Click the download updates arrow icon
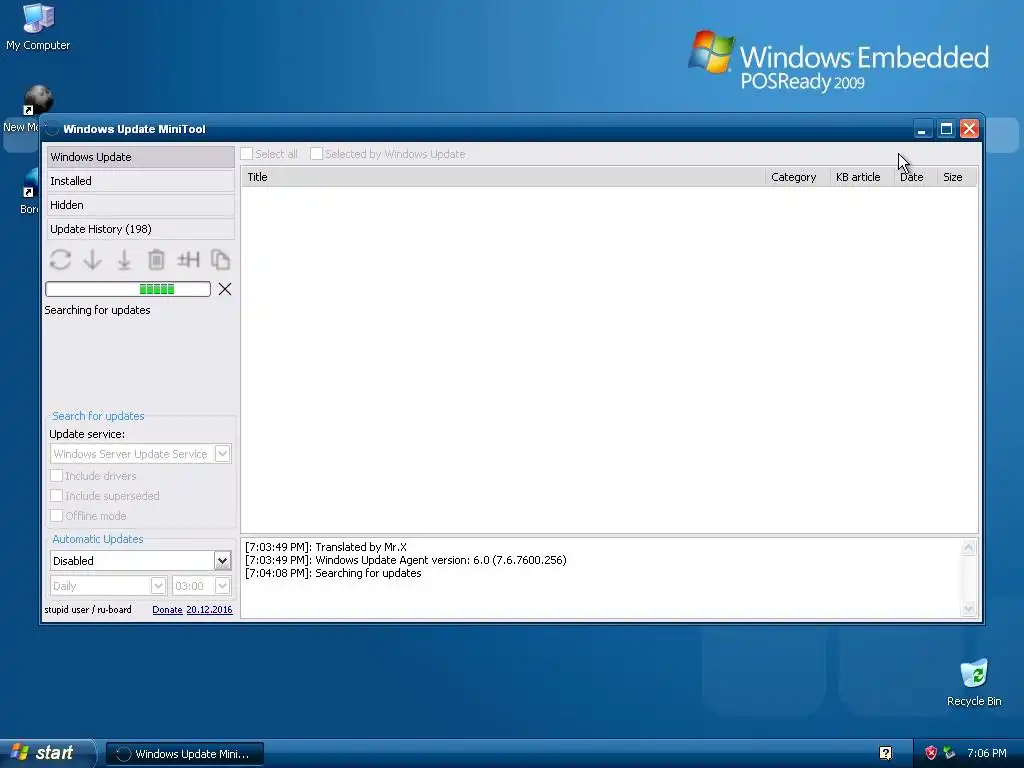 tap(92, 260)
